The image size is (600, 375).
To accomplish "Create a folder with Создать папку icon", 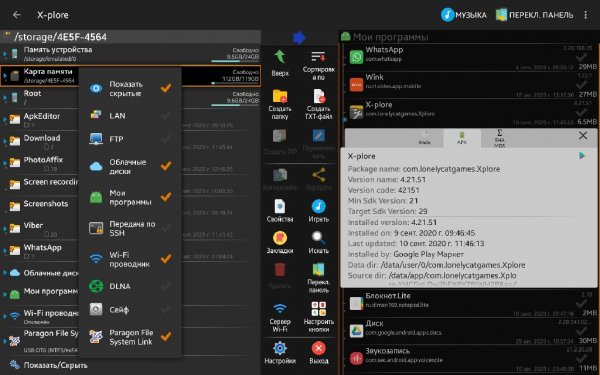I will click(x=280, y=96).
